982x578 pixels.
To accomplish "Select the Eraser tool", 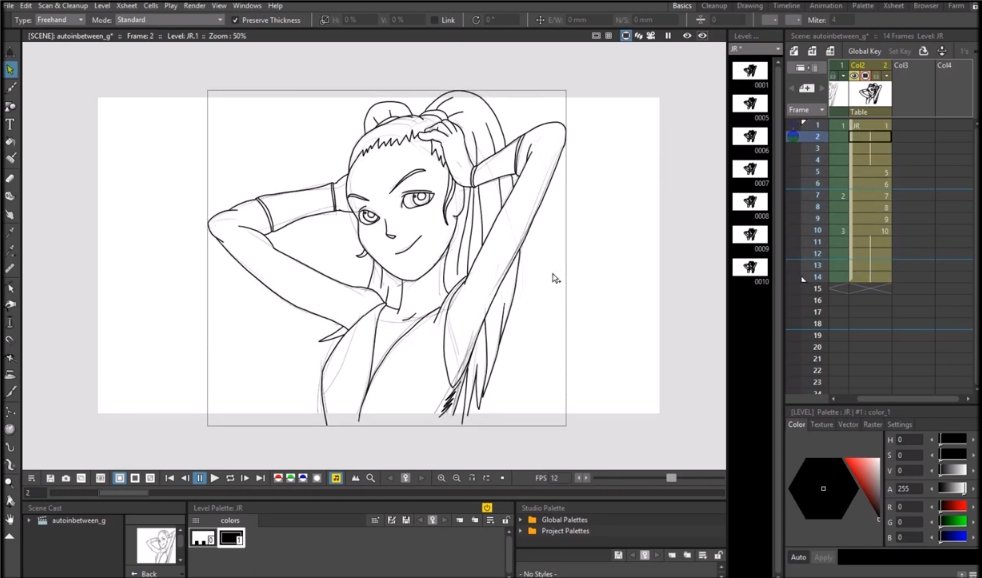I will 10,178.
